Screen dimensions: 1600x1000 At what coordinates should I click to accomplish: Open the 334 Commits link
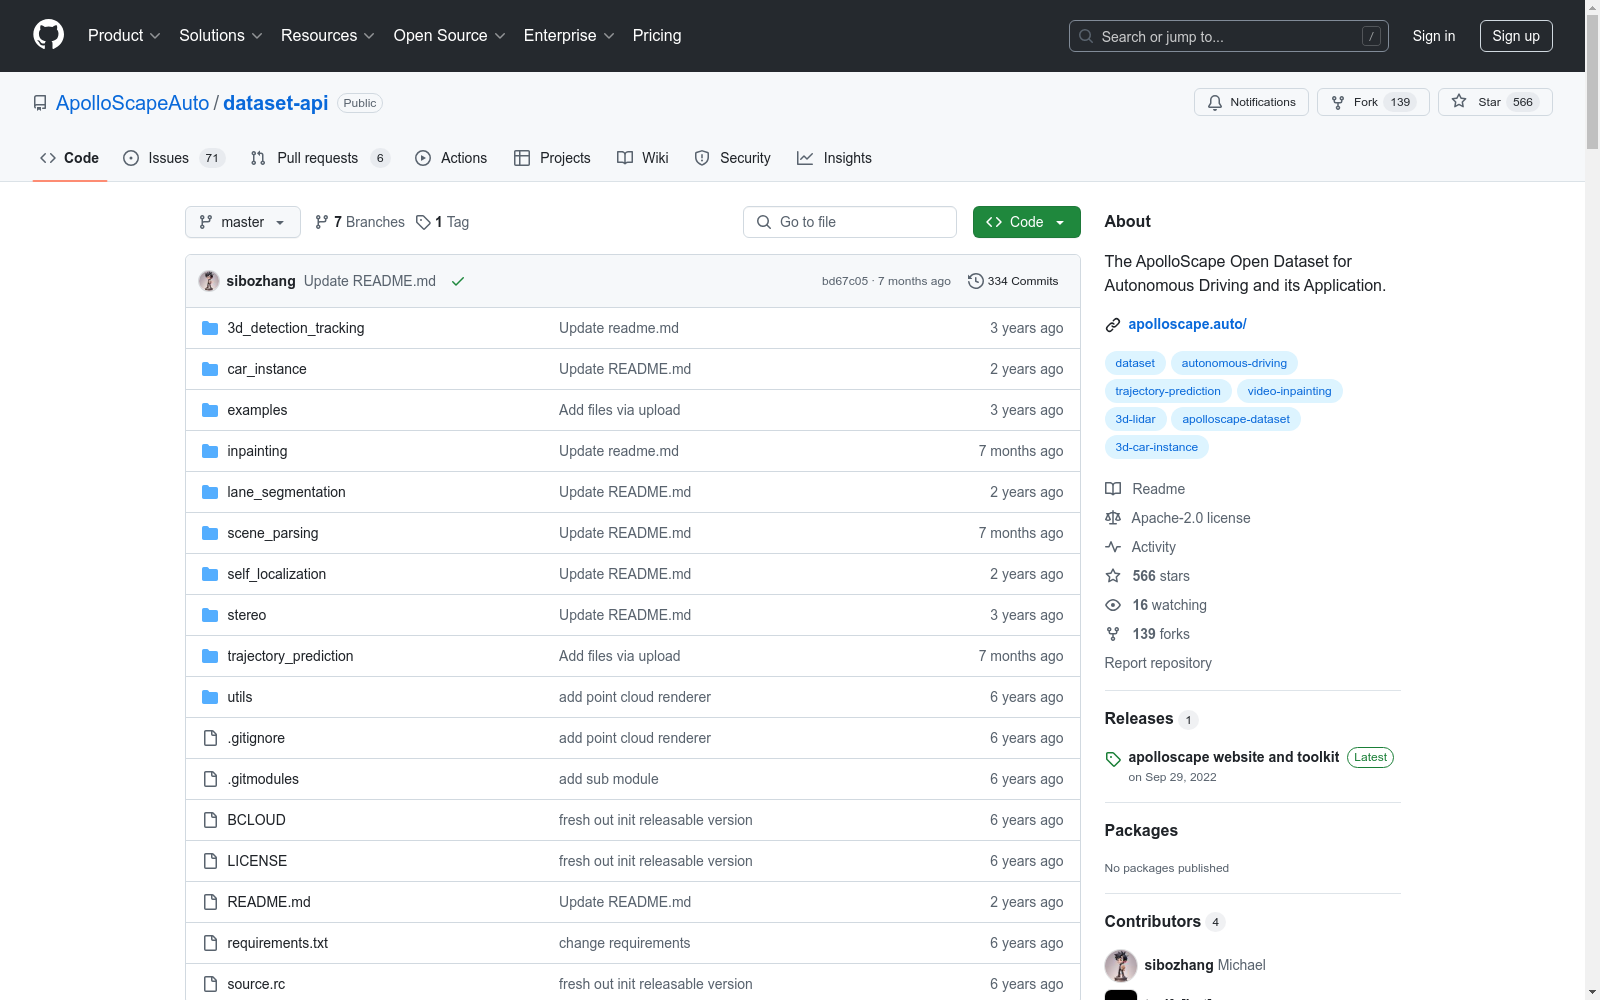(1013, 281)
